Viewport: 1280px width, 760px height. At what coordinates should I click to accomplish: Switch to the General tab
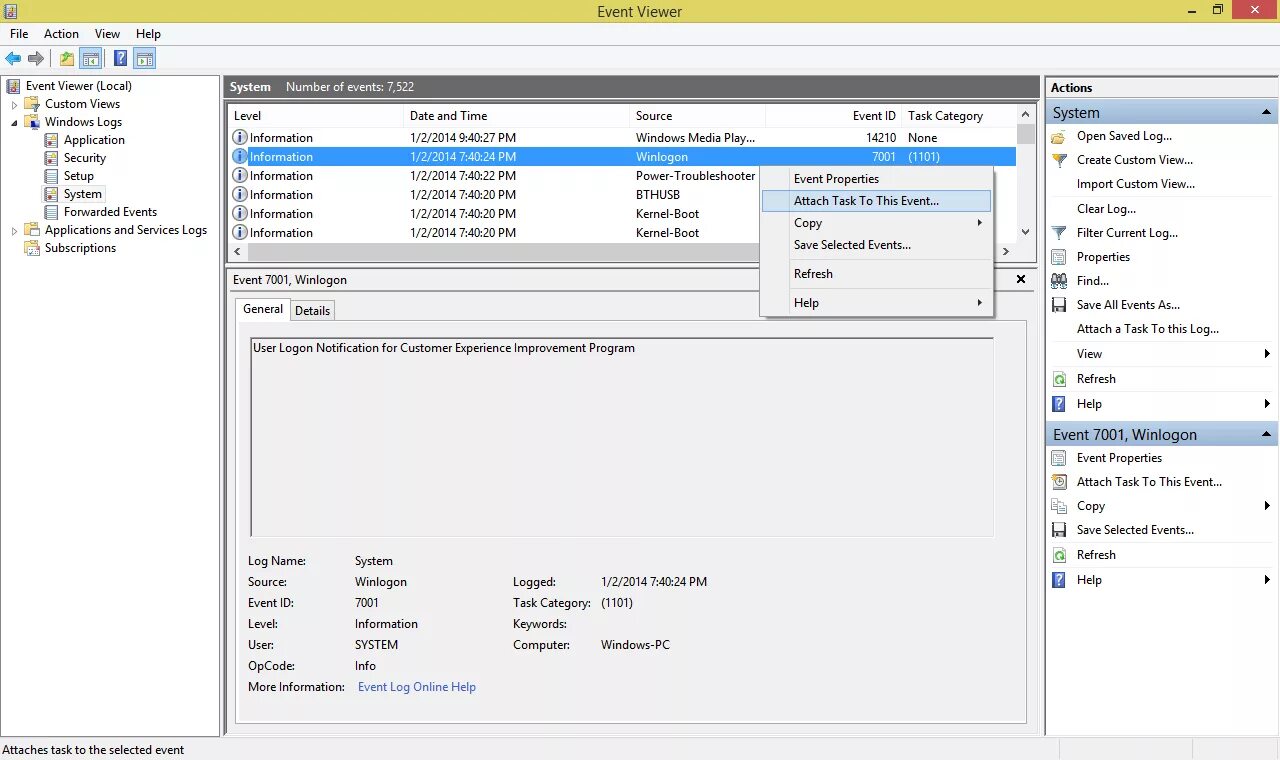(263, 309)
